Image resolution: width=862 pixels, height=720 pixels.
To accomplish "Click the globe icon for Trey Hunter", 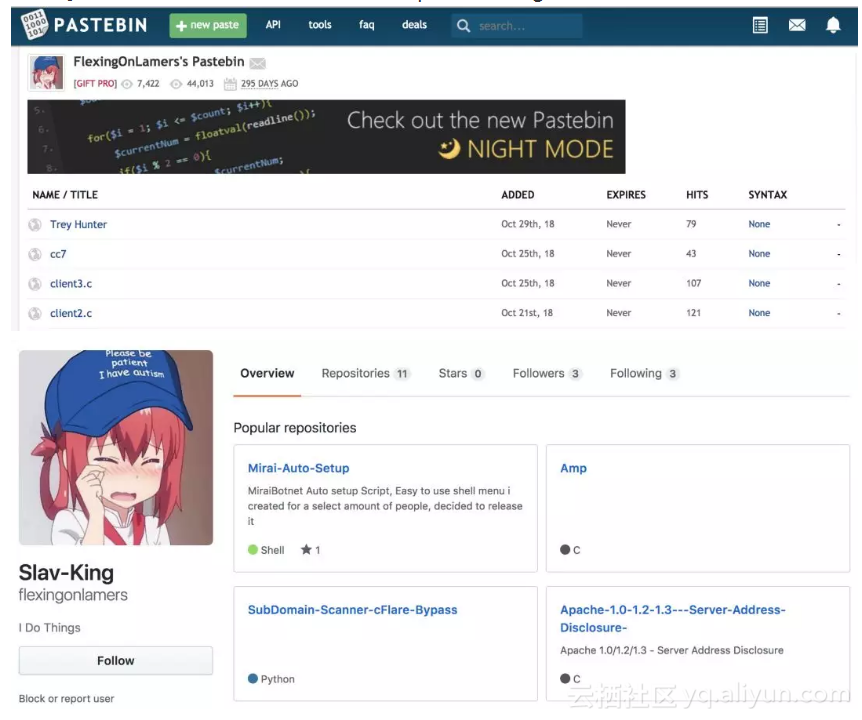I will 35,224.
